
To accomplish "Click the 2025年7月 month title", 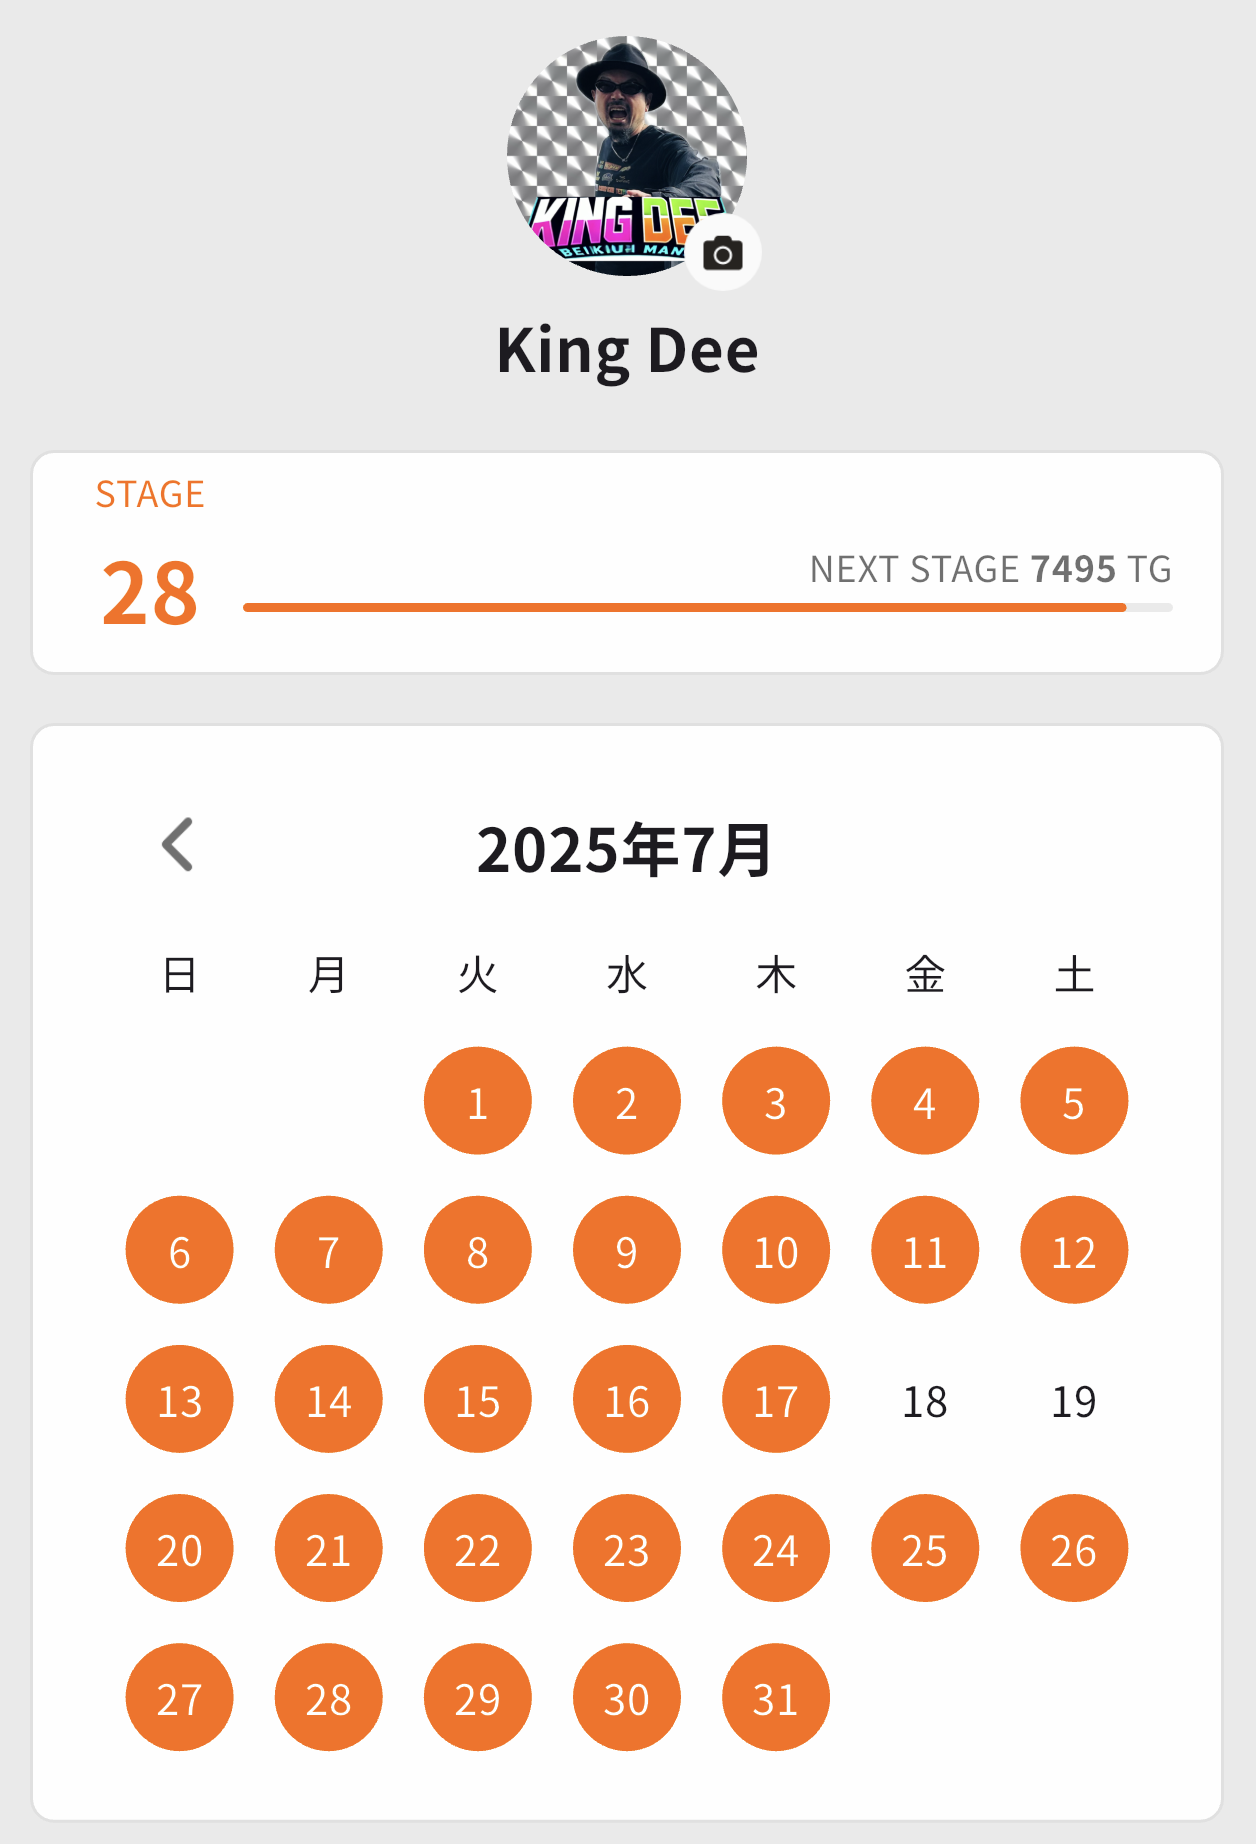I will click(x=624, y=850).
